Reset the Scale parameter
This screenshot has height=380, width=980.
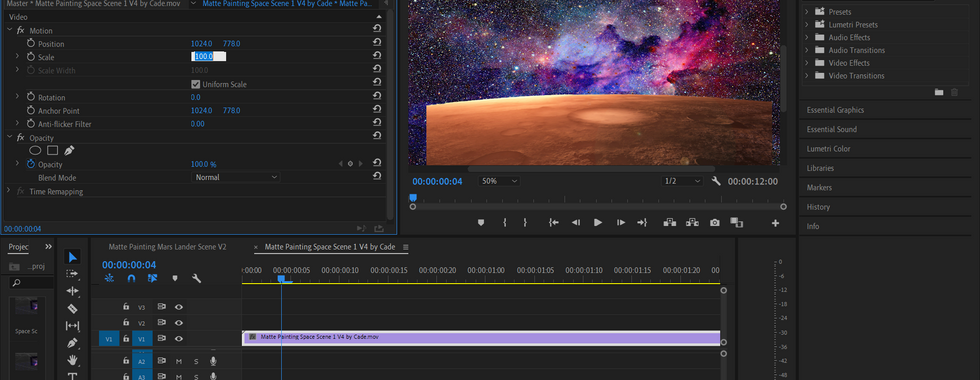click(377, 56)
